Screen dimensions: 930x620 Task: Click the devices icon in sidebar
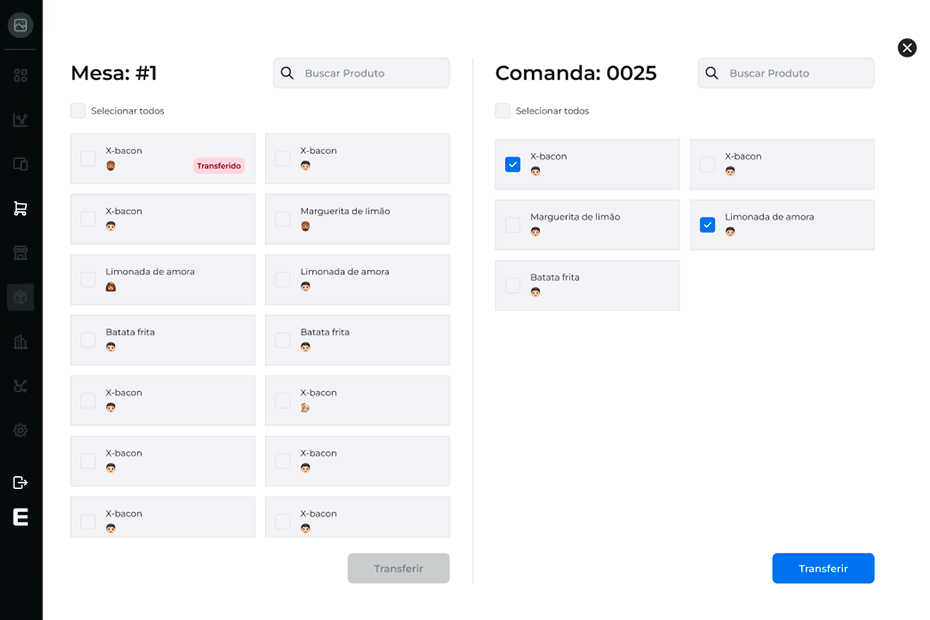tap(20, 164)
